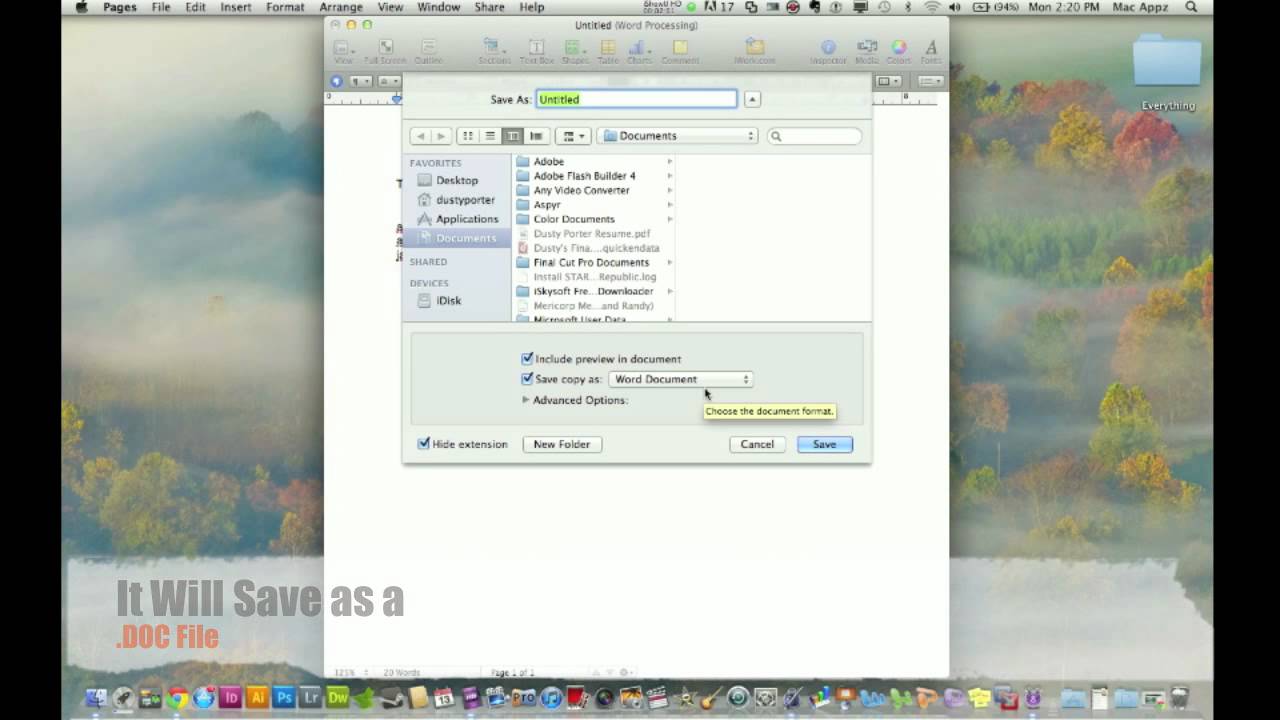
Task: Toggle the Save copy as checkbox
Action: pyautogui.click(x=527, y=379)
